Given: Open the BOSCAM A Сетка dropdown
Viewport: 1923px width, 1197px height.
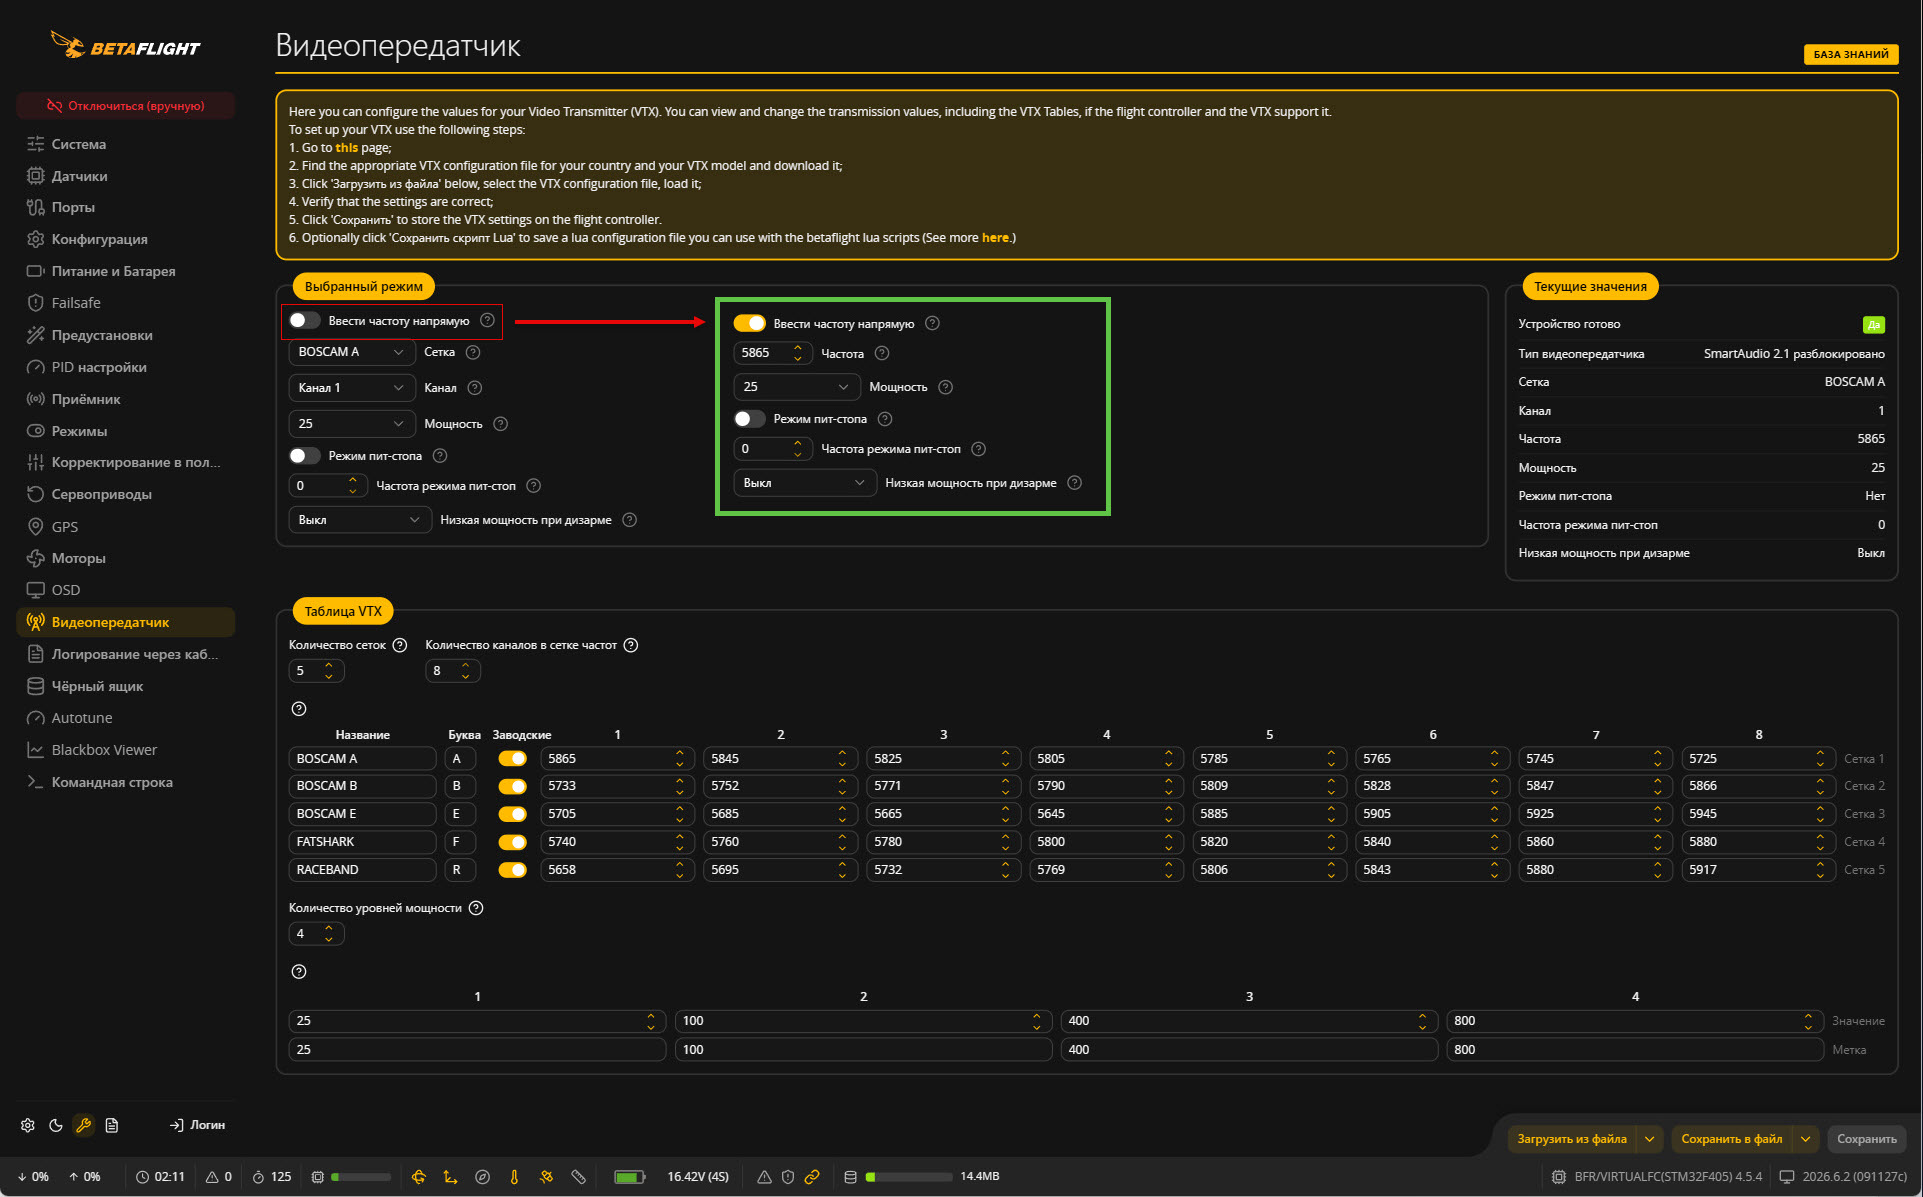Looking at the screenshot, I should click(352, 352).
